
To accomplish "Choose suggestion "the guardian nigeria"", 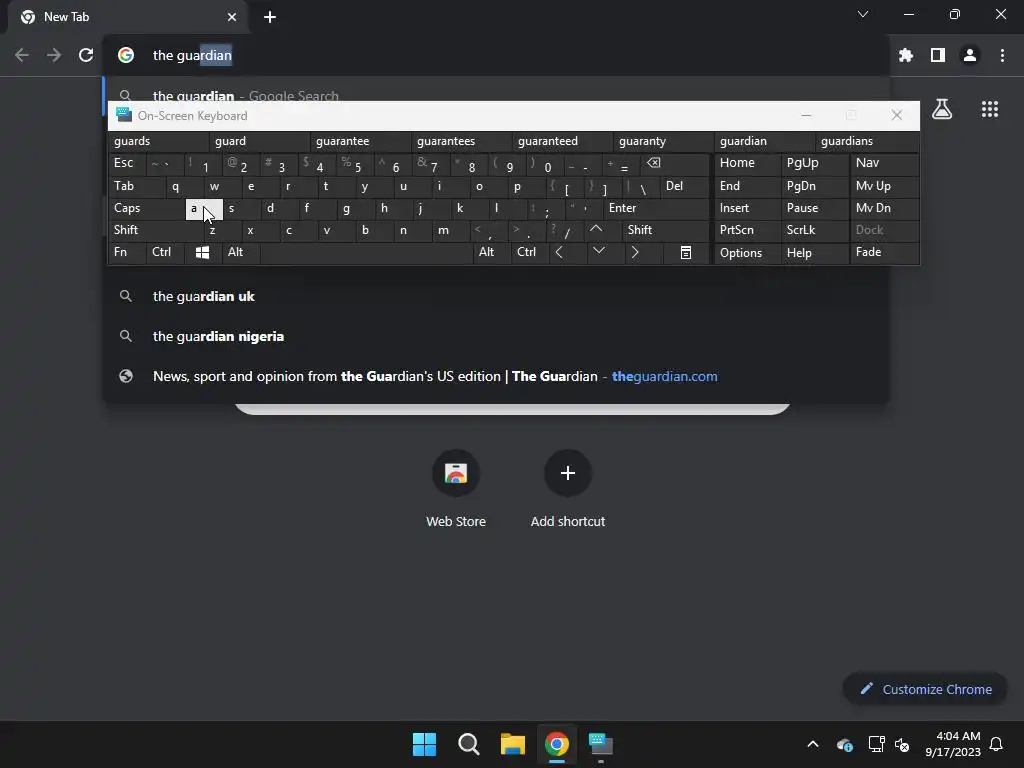I will (496, 336).
